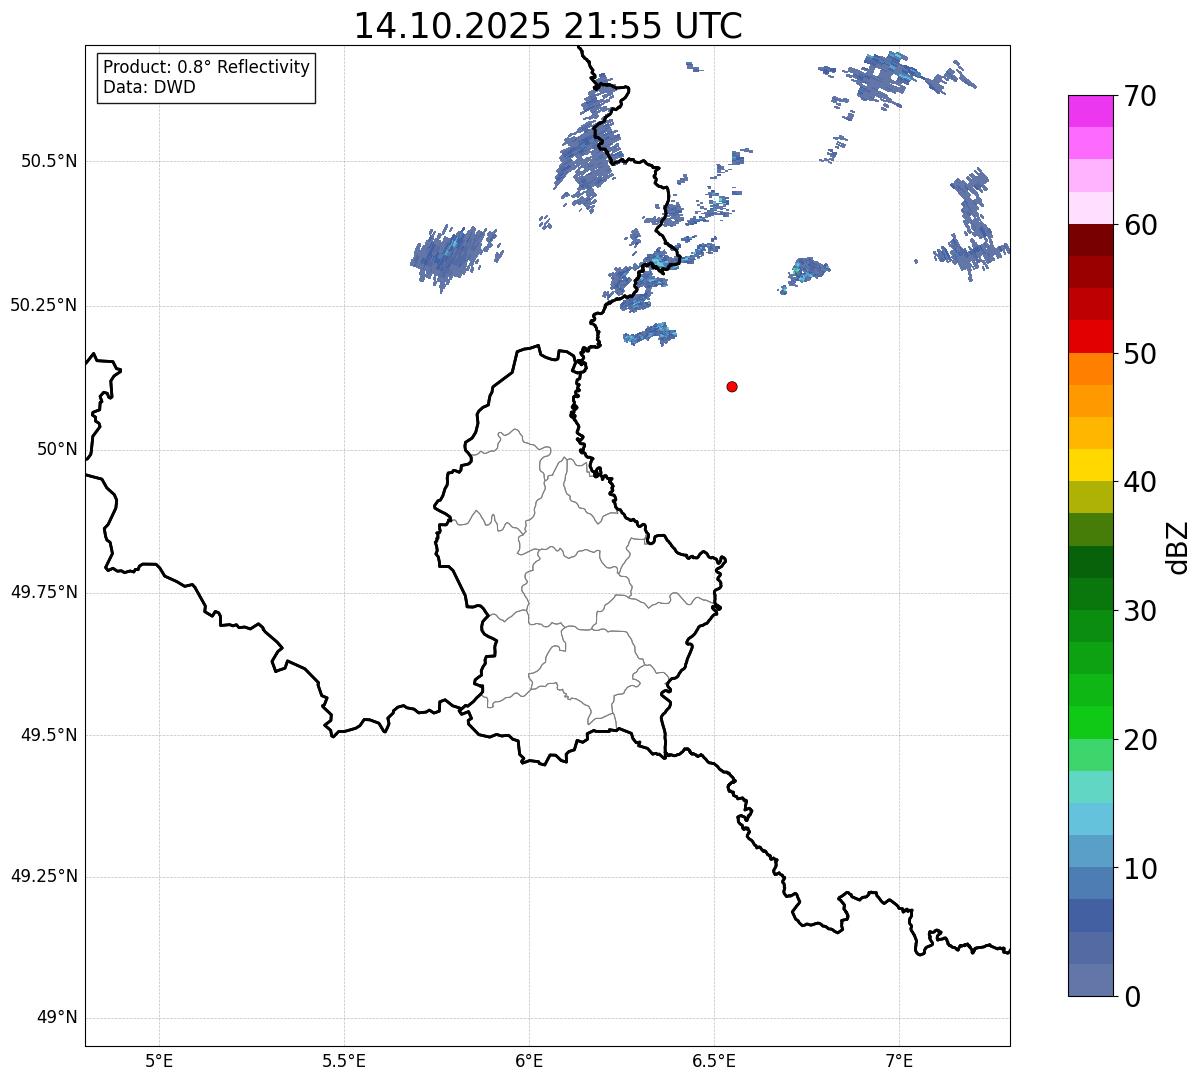
Task: Click the 5.5°E longitude label
Action: tap(344, 1060)
